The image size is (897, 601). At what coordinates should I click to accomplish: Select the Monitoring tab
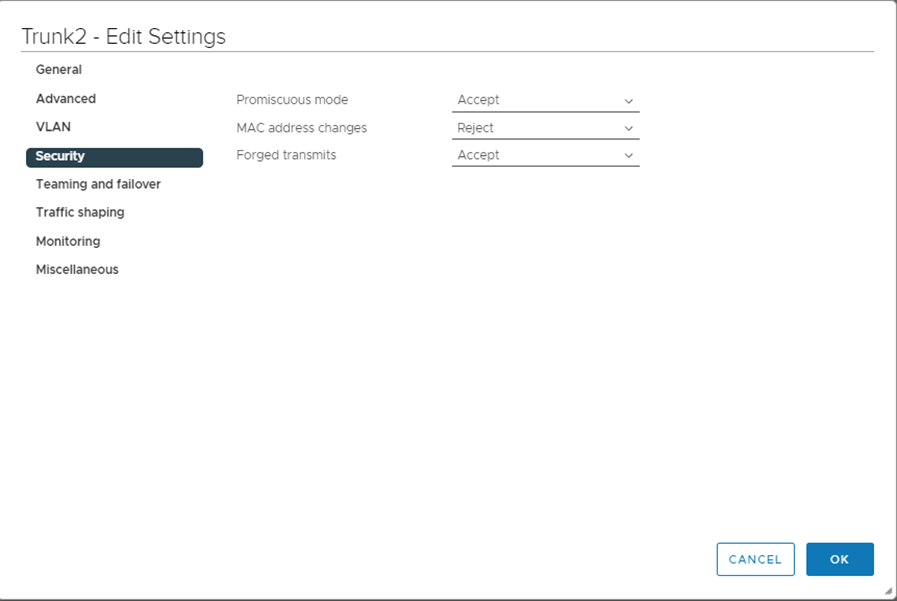tap(68, 241)
